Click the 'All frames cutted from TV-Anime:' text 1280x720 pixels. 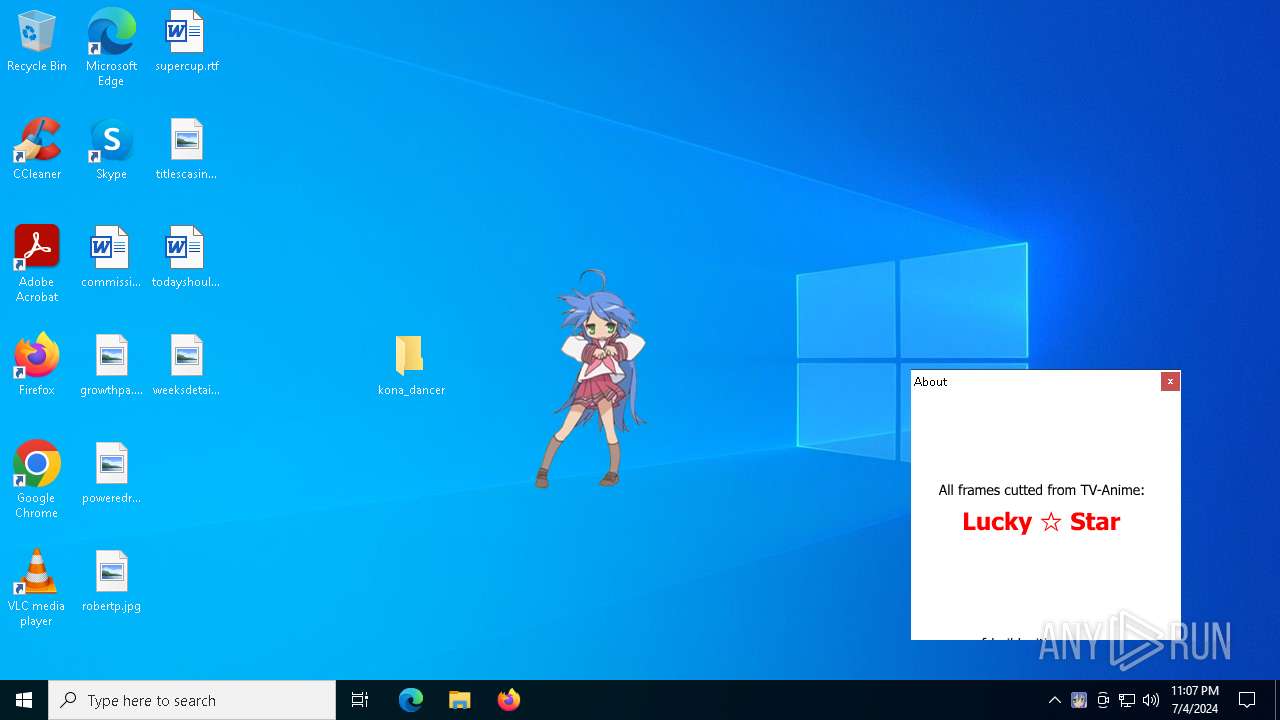1041,490
